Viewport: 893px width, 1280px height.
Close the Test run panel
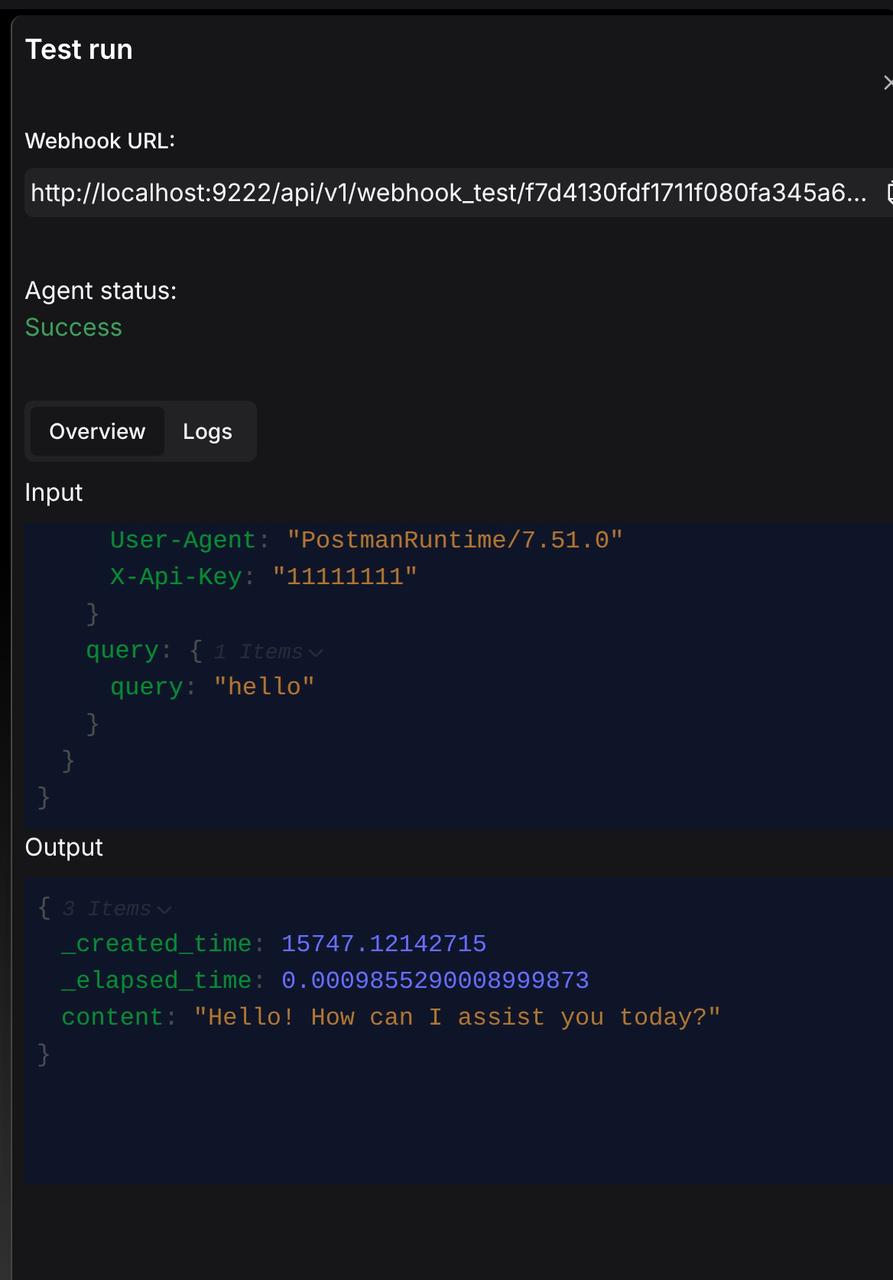(x=888, y=83)
